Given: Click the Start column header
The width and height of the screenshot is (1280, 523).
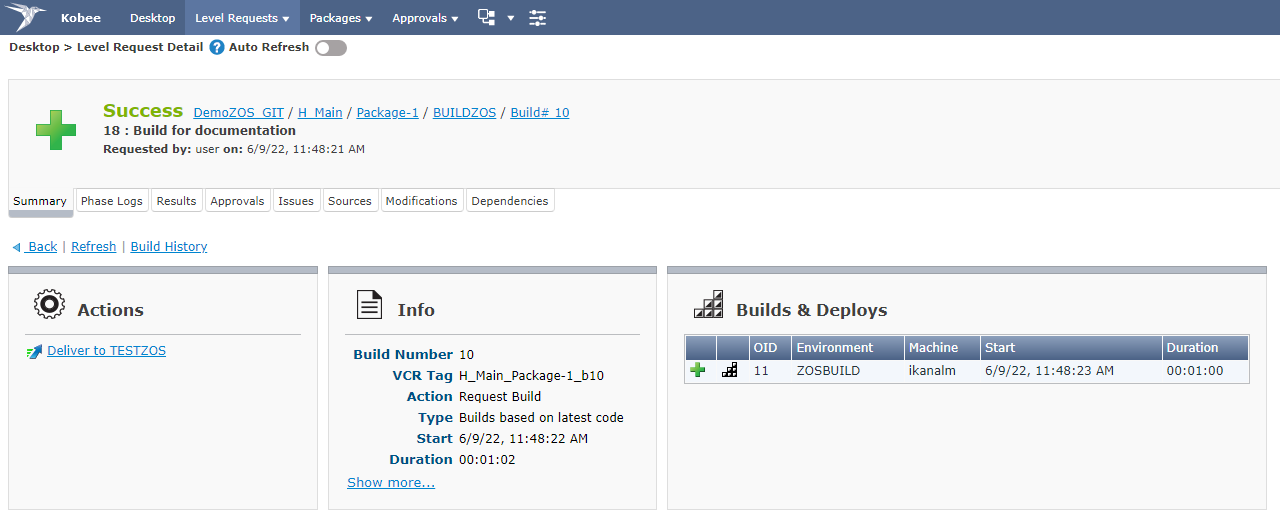Looking at the screenshot, I should 1071,348.
